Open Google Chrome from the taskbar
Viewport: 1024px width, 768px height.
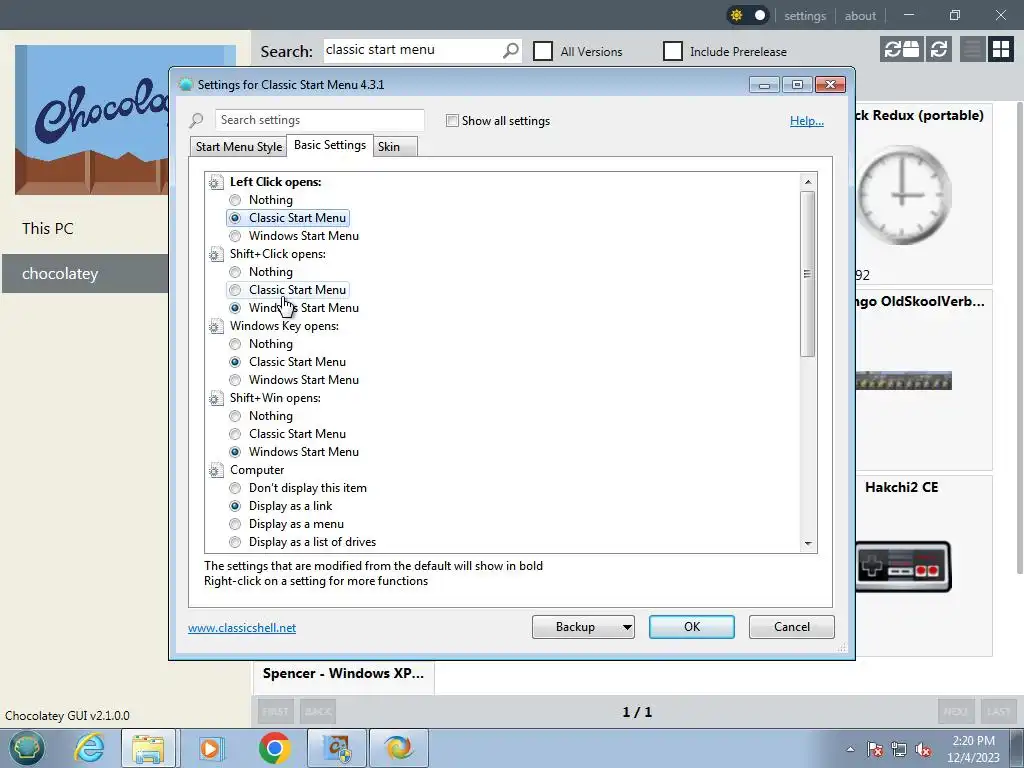[x=274, y=748]
